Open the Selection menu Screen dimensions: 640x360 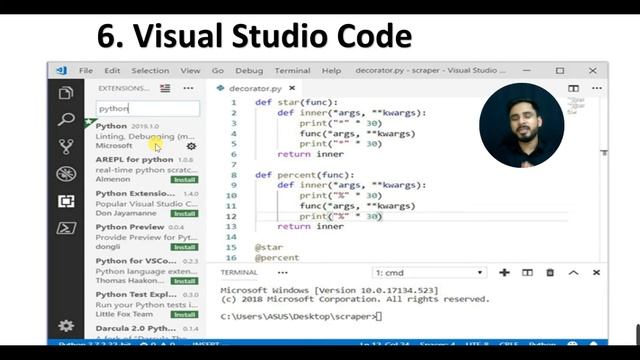coord(150,71)
